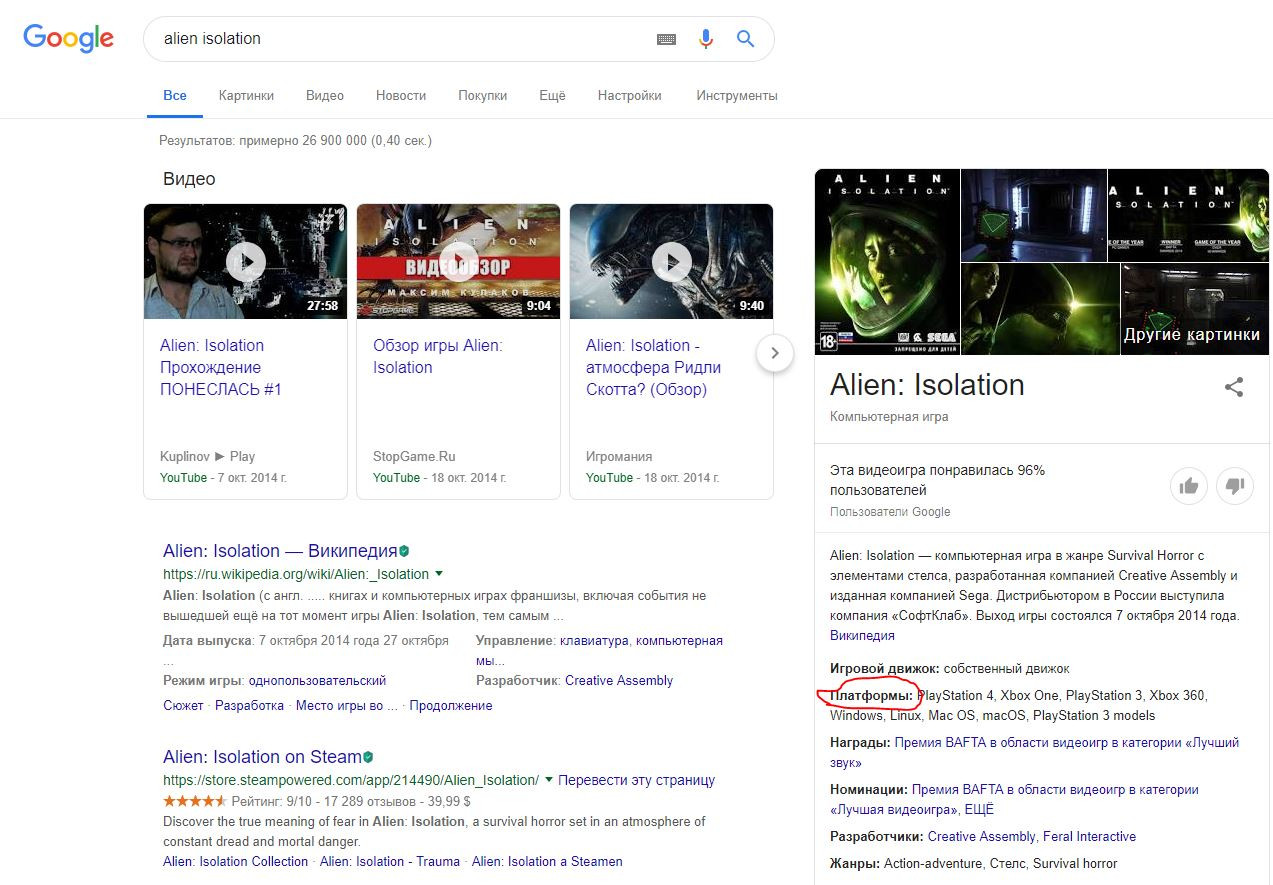Open 'Alien: Isolation Прохождение ПОНЕСЛАСЬ #1' video link
This screenshot has height=885, width=1273.
(x=221, y=367)
